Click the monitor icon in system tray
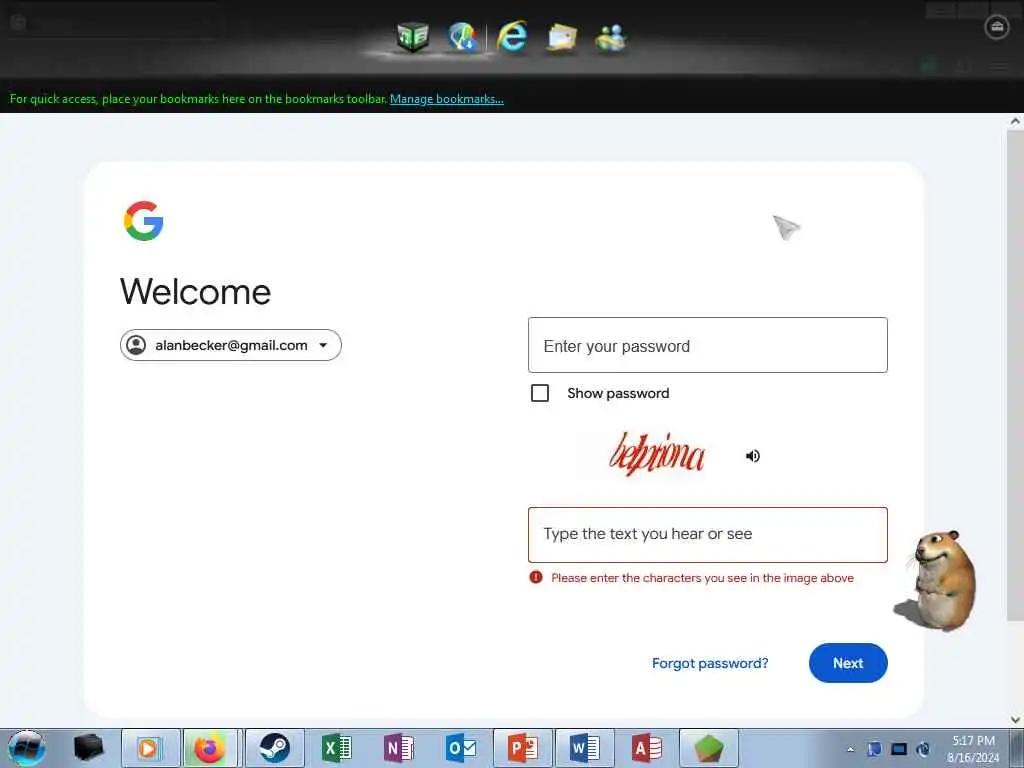This screenshot has width=1024, height=768. point(899,749)
